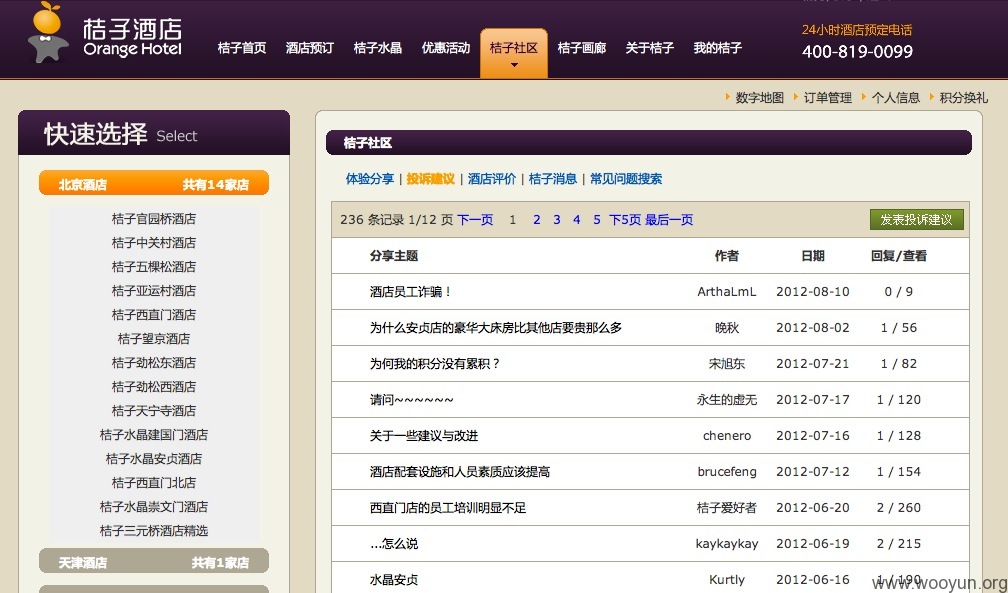The height and width of the screenshot is (593, 1008).
Task: Go to 关于桔子 page
Action: pos(649,48)
